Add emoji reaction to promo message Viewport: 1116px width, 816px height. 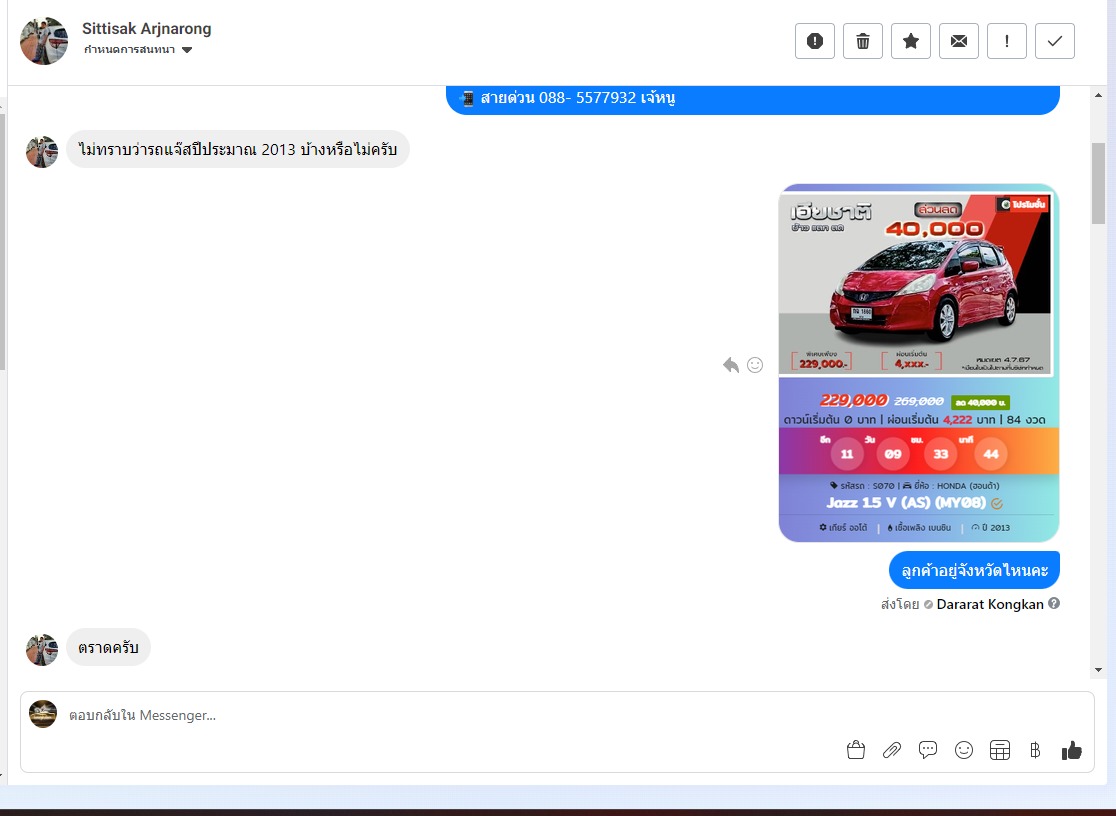(x=755, y=365)
